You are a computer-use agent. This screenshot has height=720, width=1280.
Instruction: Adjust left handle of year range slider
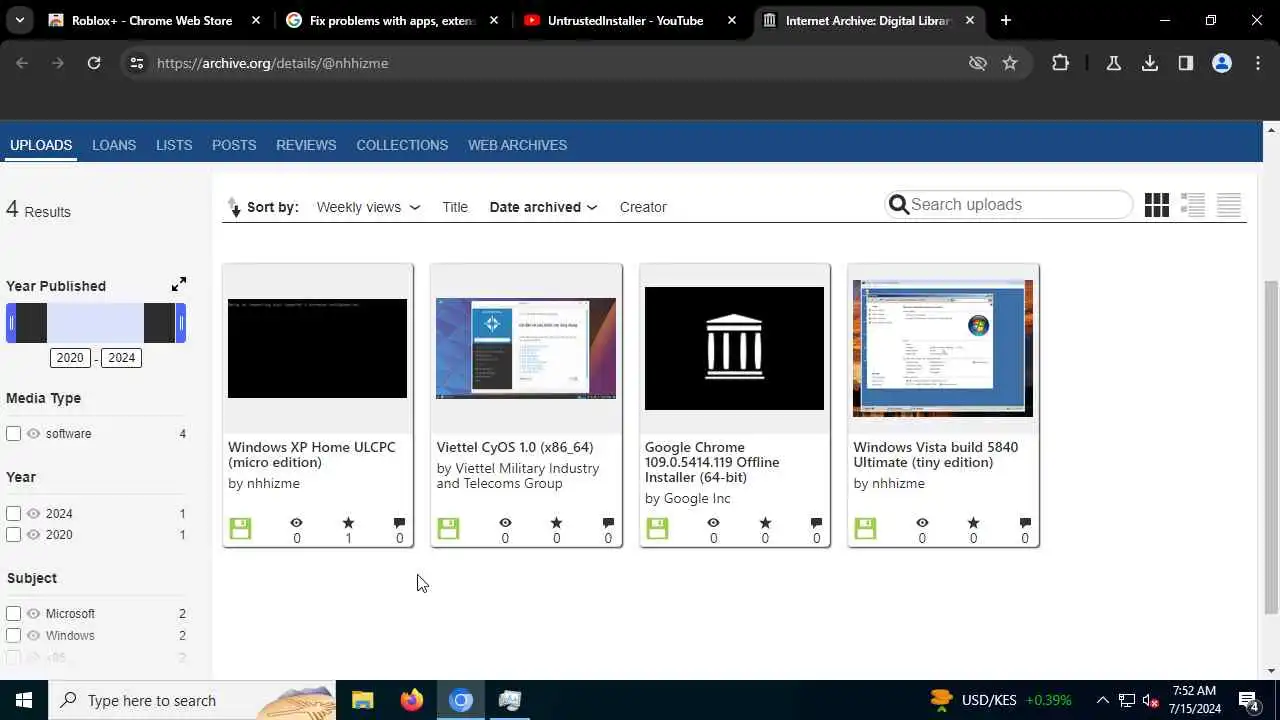pyautogui.click(x=11, y=323)
